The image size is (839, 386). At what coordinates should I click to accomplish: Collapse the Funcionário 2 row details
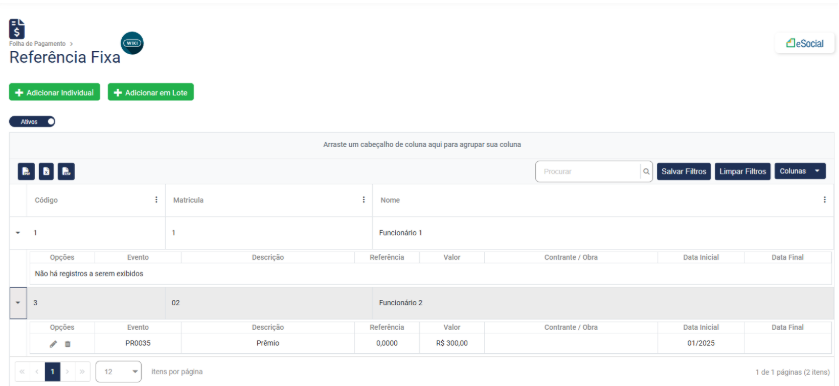click(18, 303)
